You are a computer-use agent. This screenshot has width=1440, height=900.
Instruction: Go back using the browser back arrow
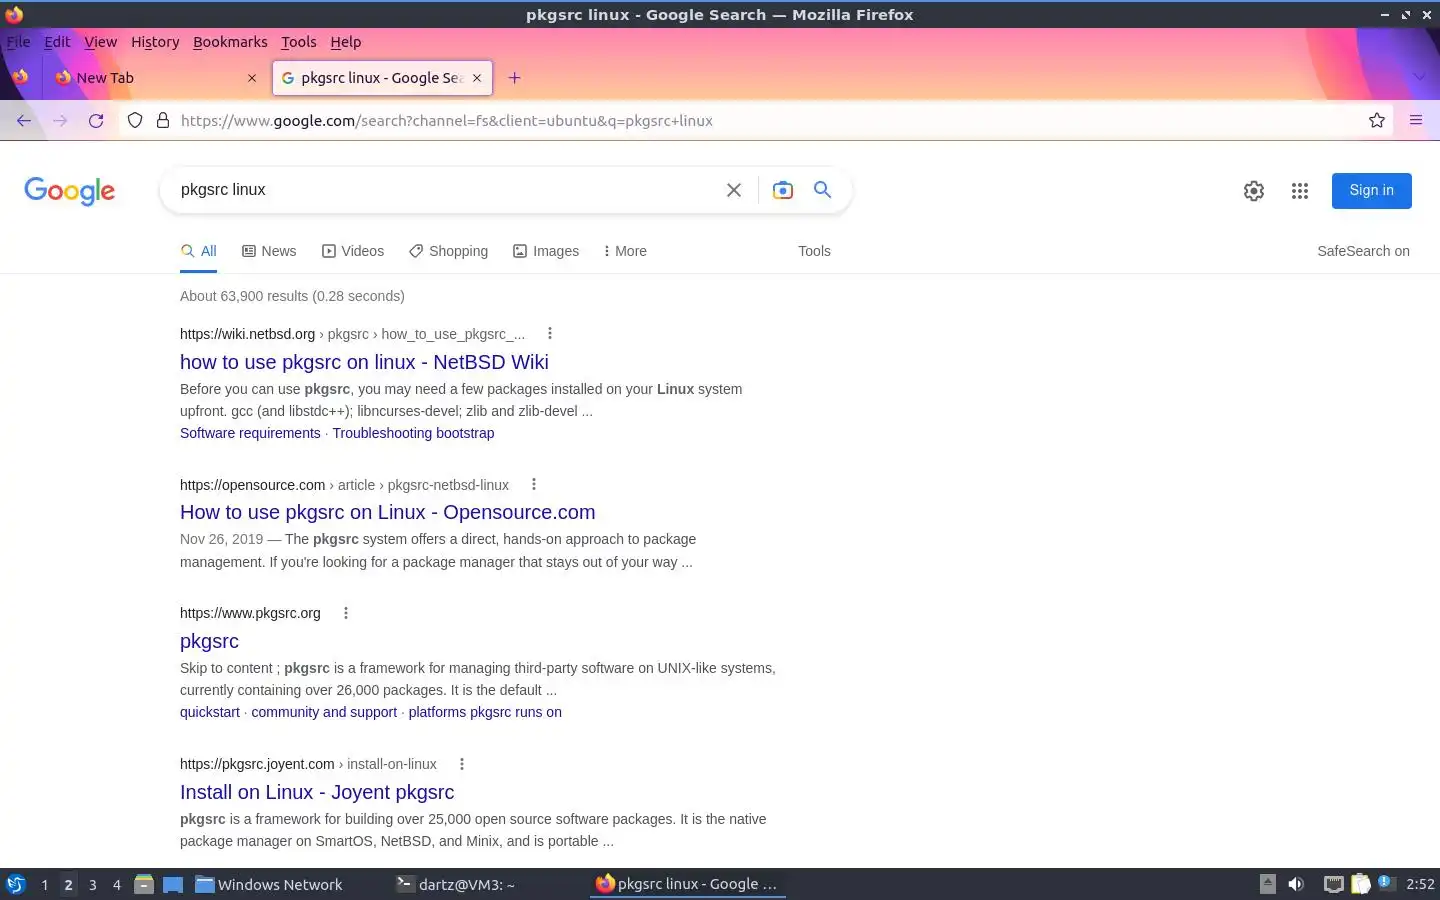[24, 121]
